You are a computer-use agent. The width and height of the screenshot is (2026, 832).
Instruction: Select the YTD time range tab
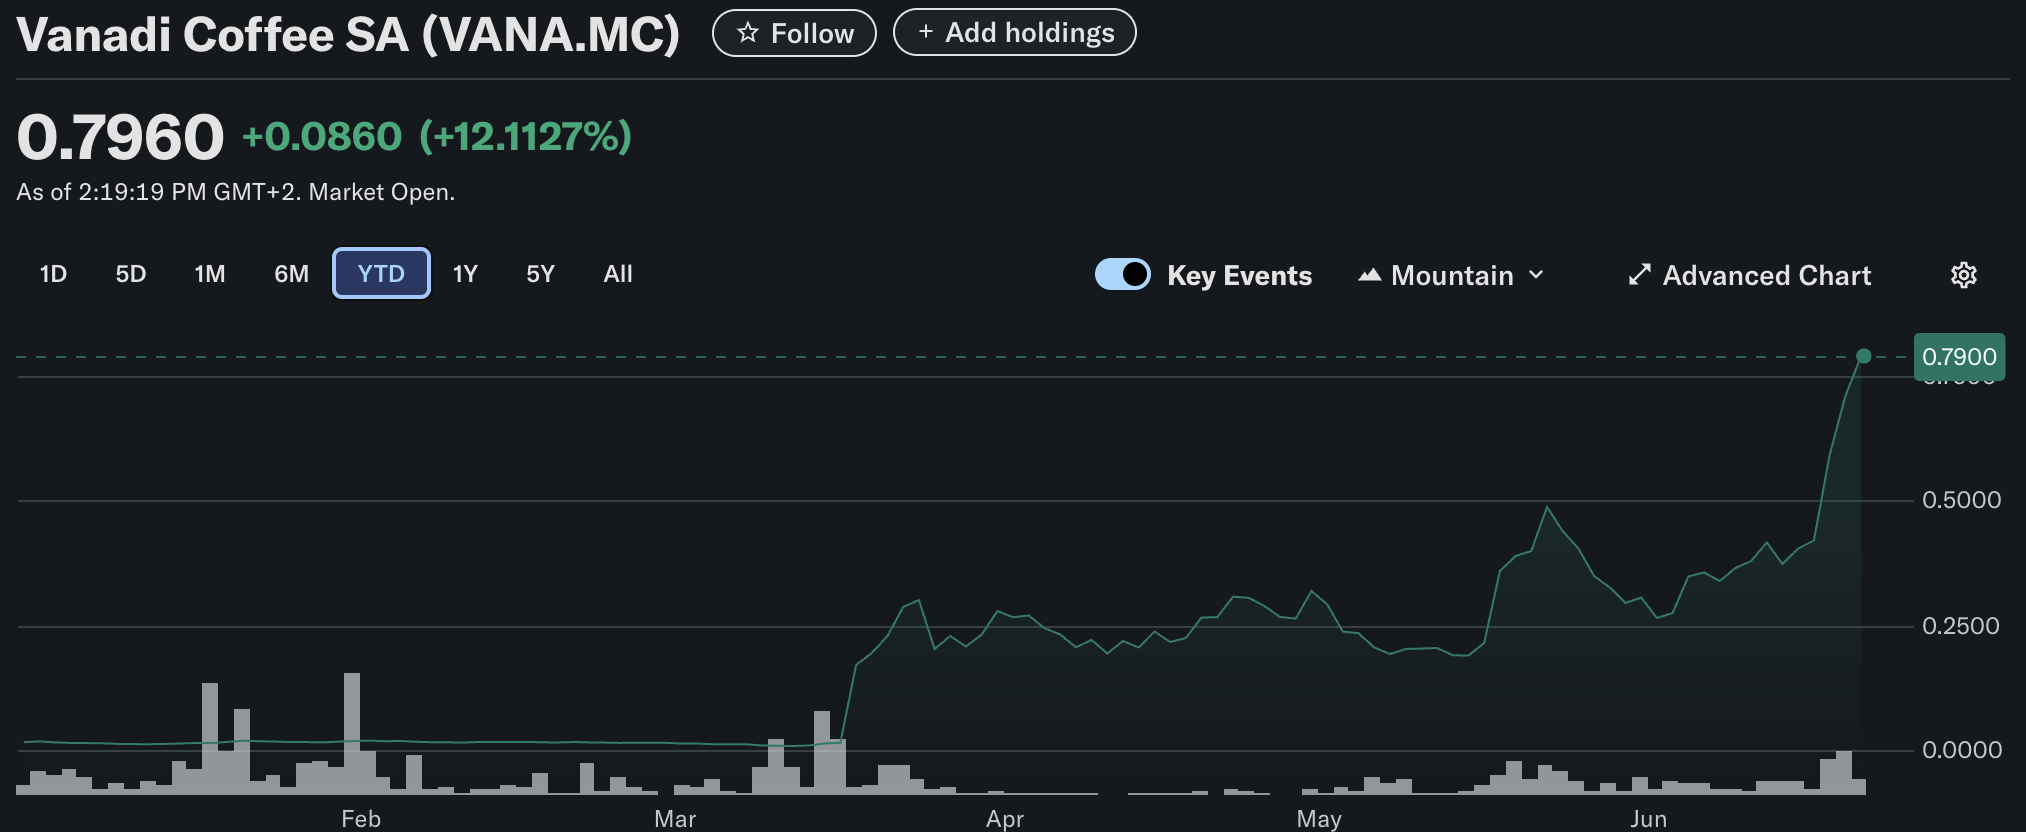[381, 273]
